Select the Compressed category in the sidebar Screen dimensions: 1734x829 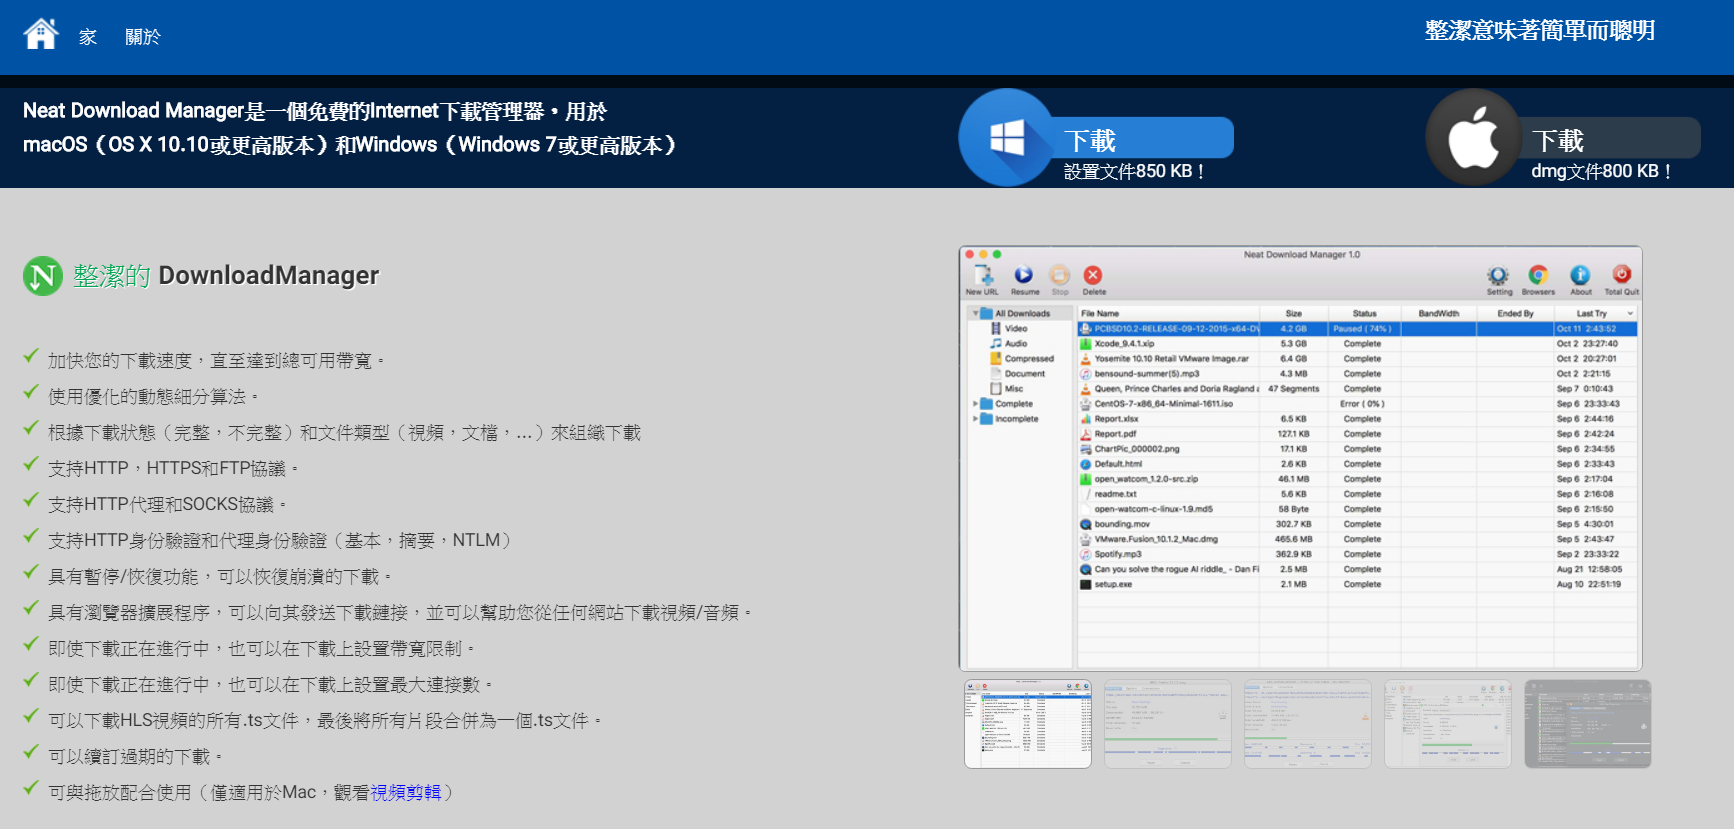1022,359
